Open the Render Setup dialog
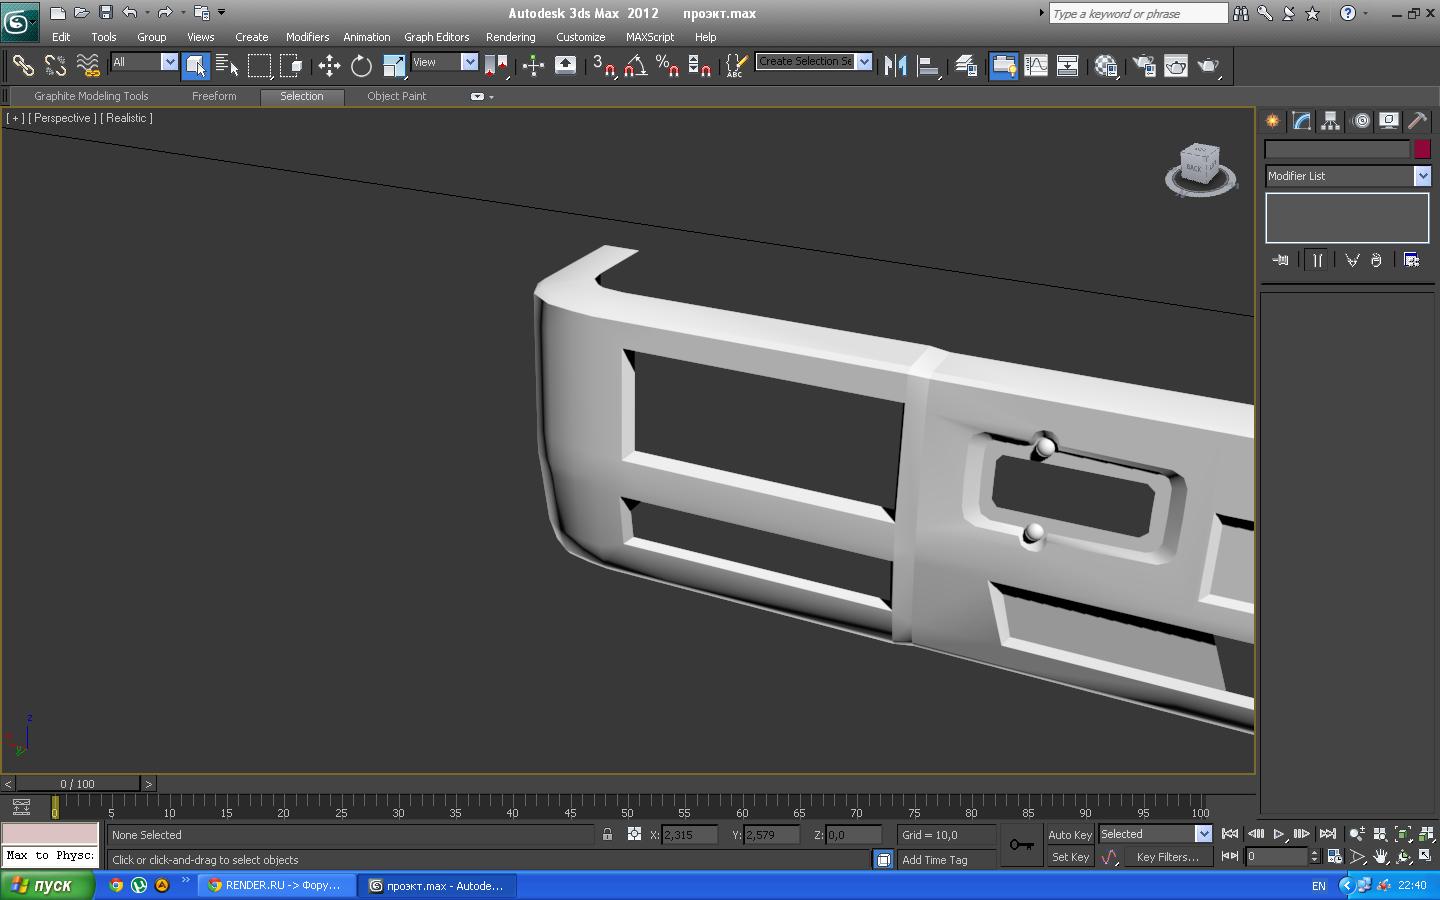This screenshot has width=1440, height=900. 1144,66
